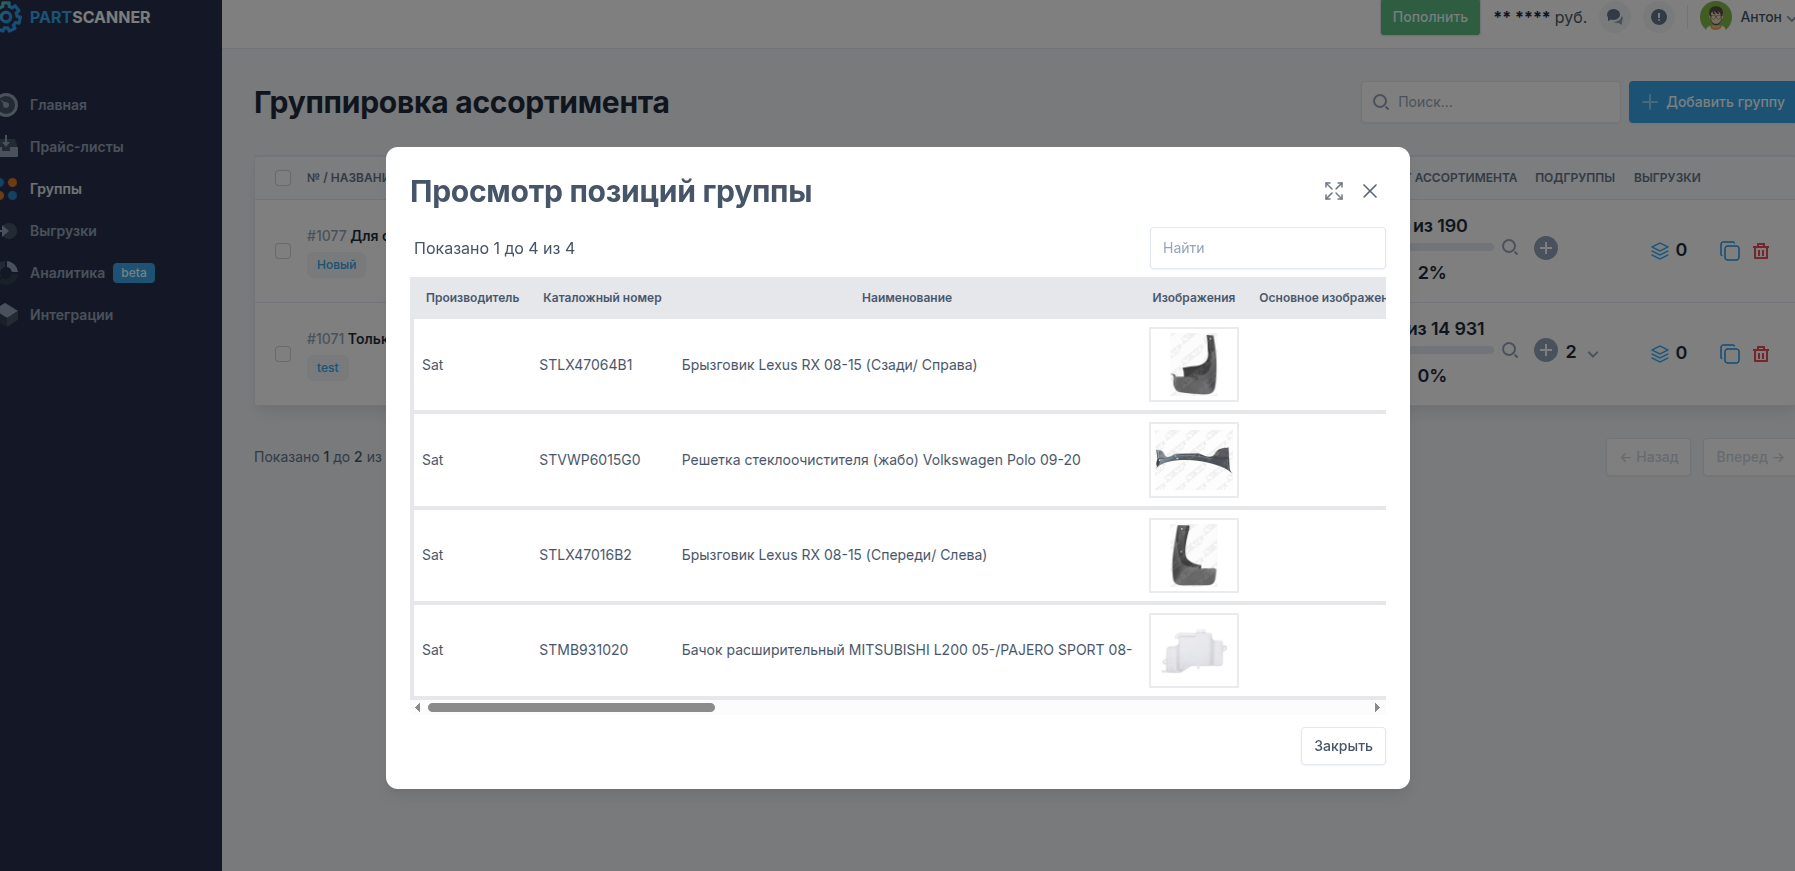Open Главная in sidebar
Image resolution: width=1795 pixels, height=871 pixels.
tap(58, 105)
